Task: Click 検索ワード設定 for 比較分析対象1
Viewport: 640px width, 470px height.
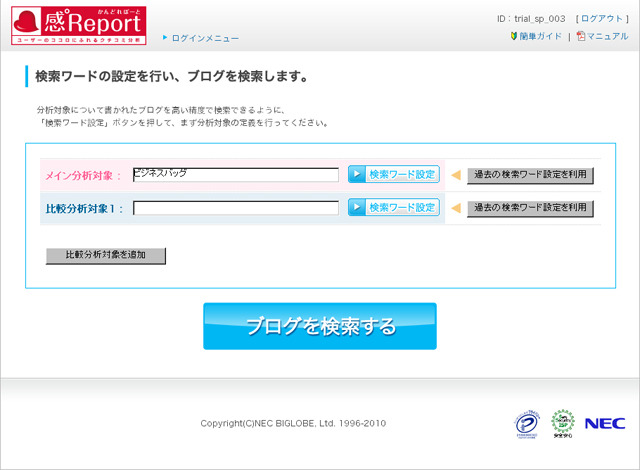Action: (394, 207)
